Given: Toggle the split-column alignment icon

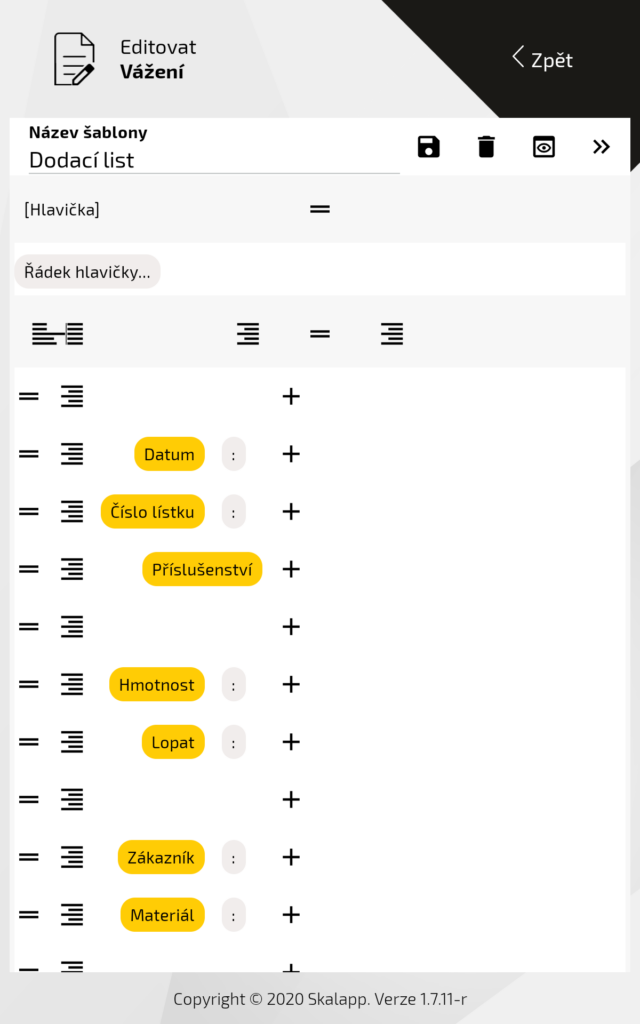Looking at the screenshot, I should (x=58, y=334).
